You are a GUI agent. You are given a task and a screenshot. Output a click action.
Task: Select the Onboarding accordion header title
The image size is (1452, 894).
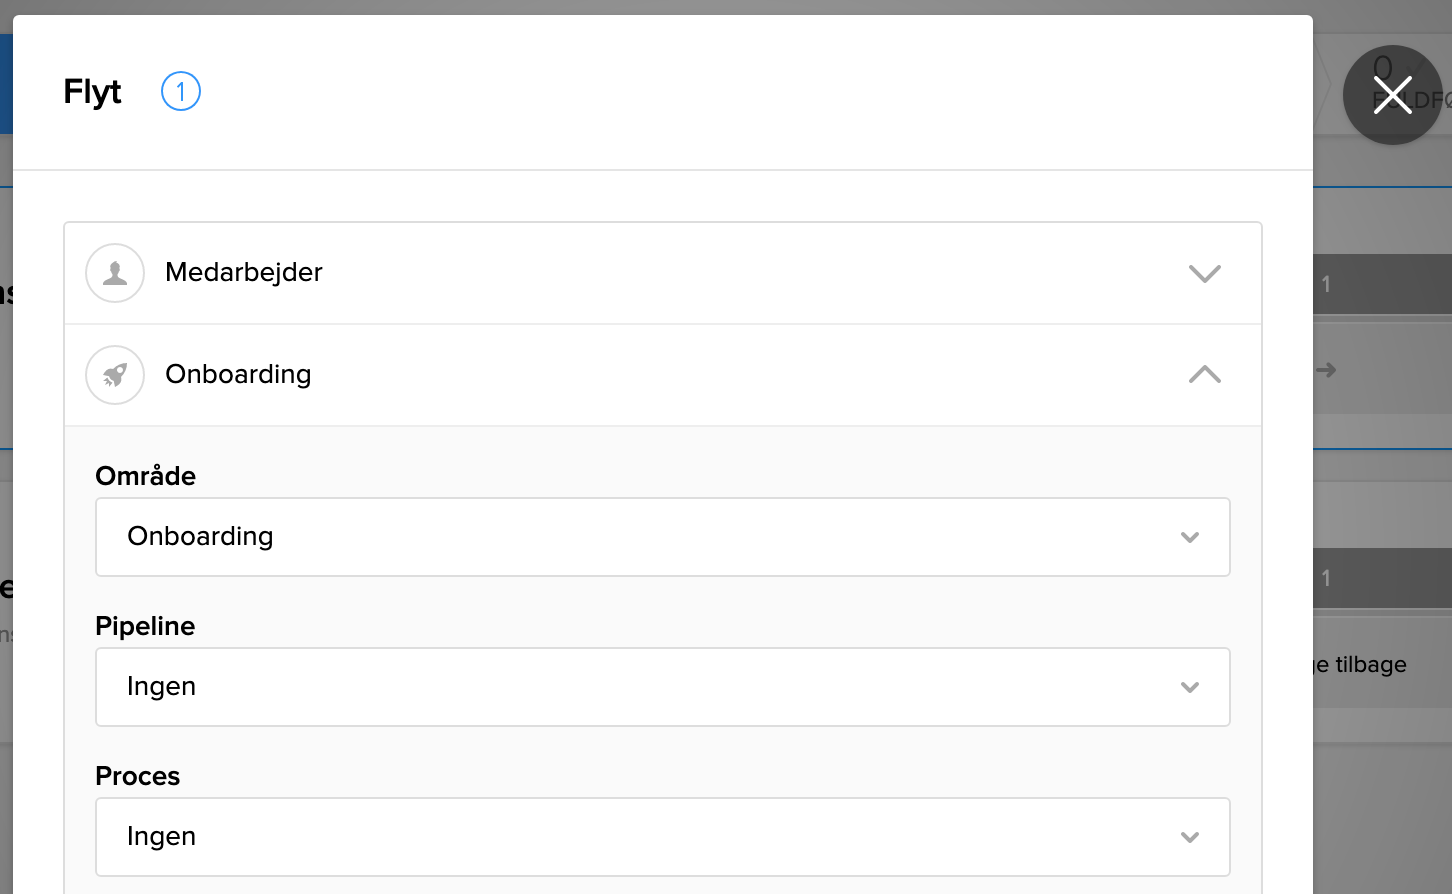[238, 375]
